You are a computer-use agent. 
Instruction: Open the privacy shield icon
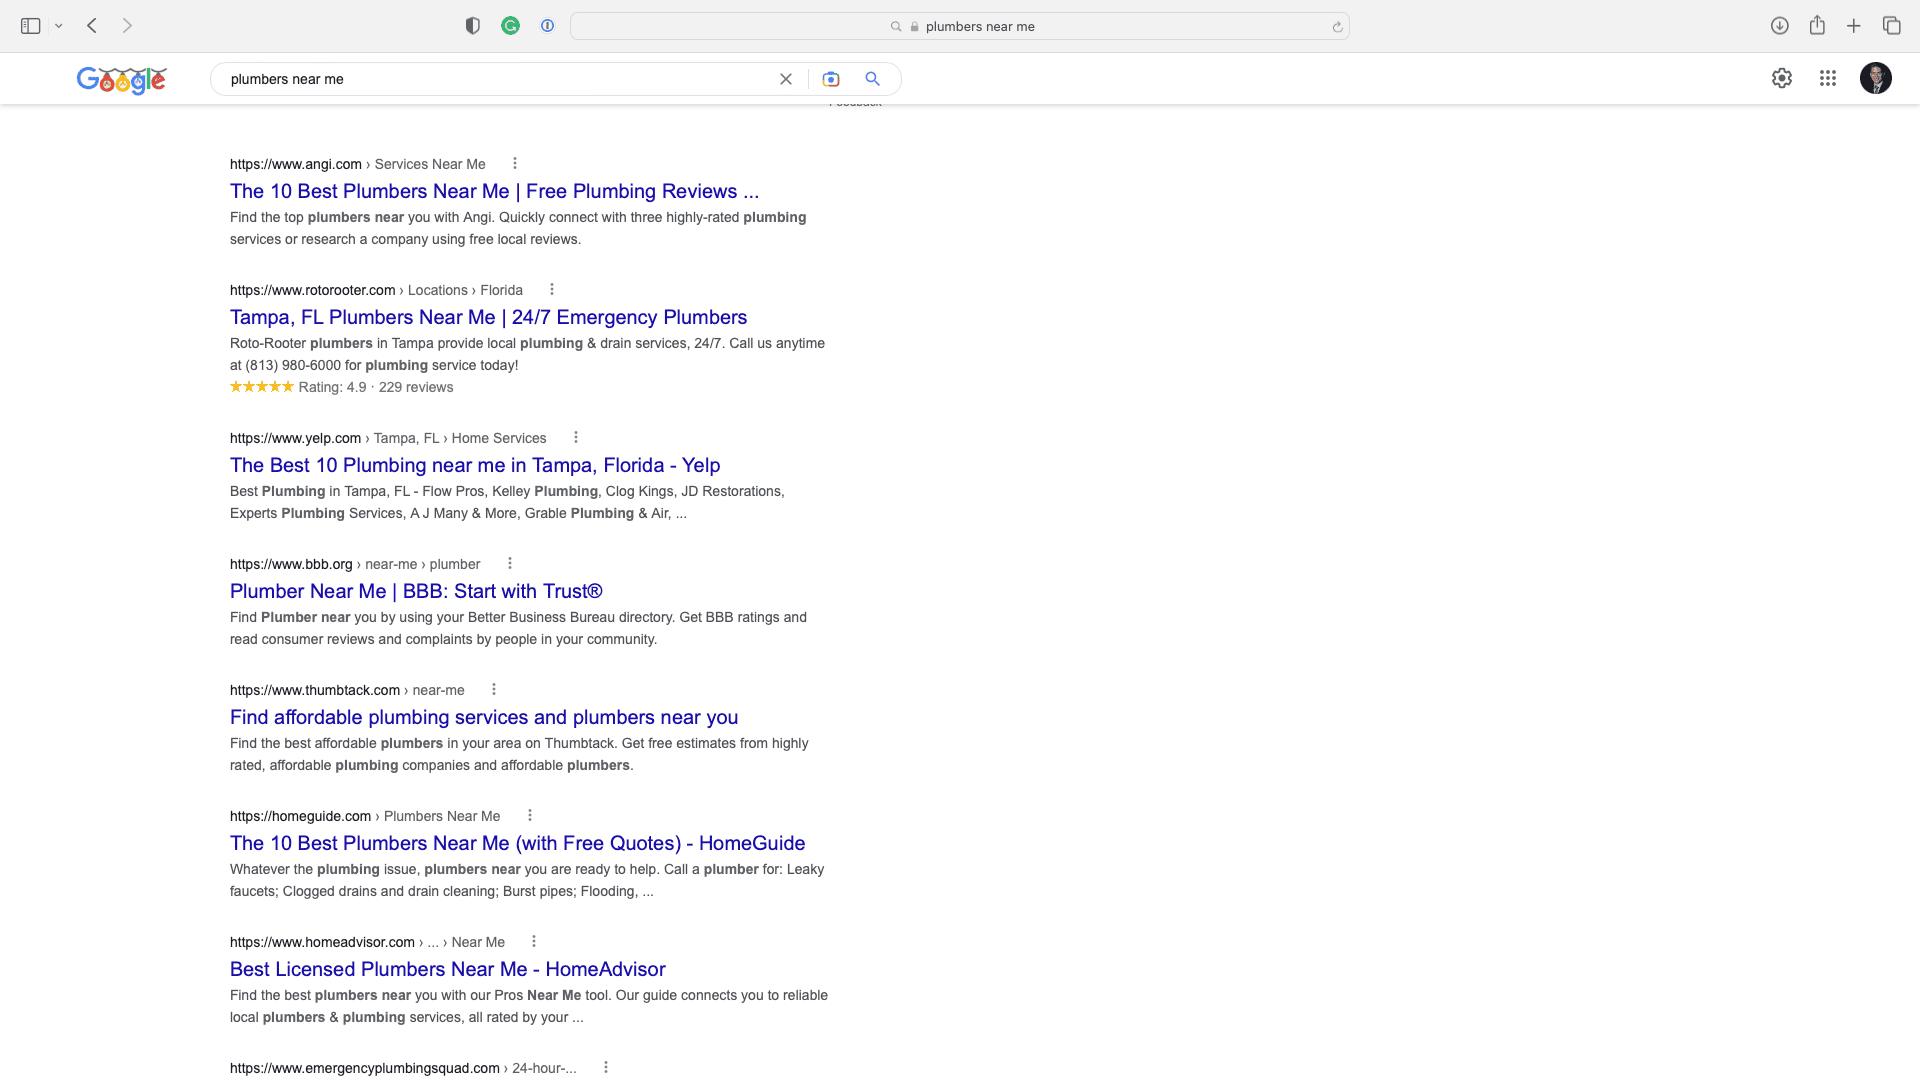click(x=473, y=26)
